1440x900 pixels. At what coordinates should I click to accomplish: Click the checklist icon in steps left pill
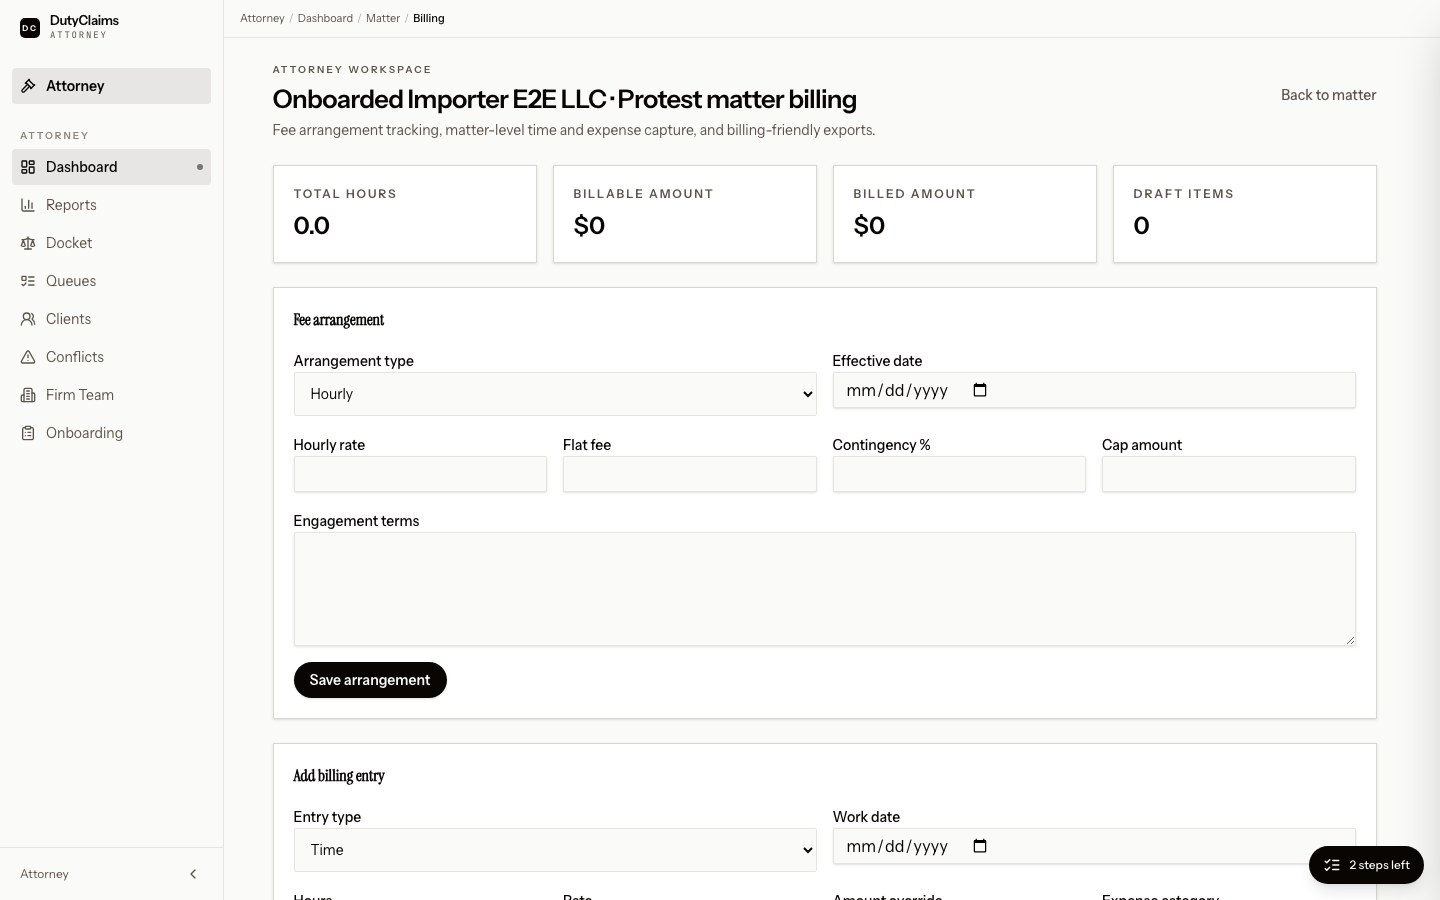tap(1332, 865)
